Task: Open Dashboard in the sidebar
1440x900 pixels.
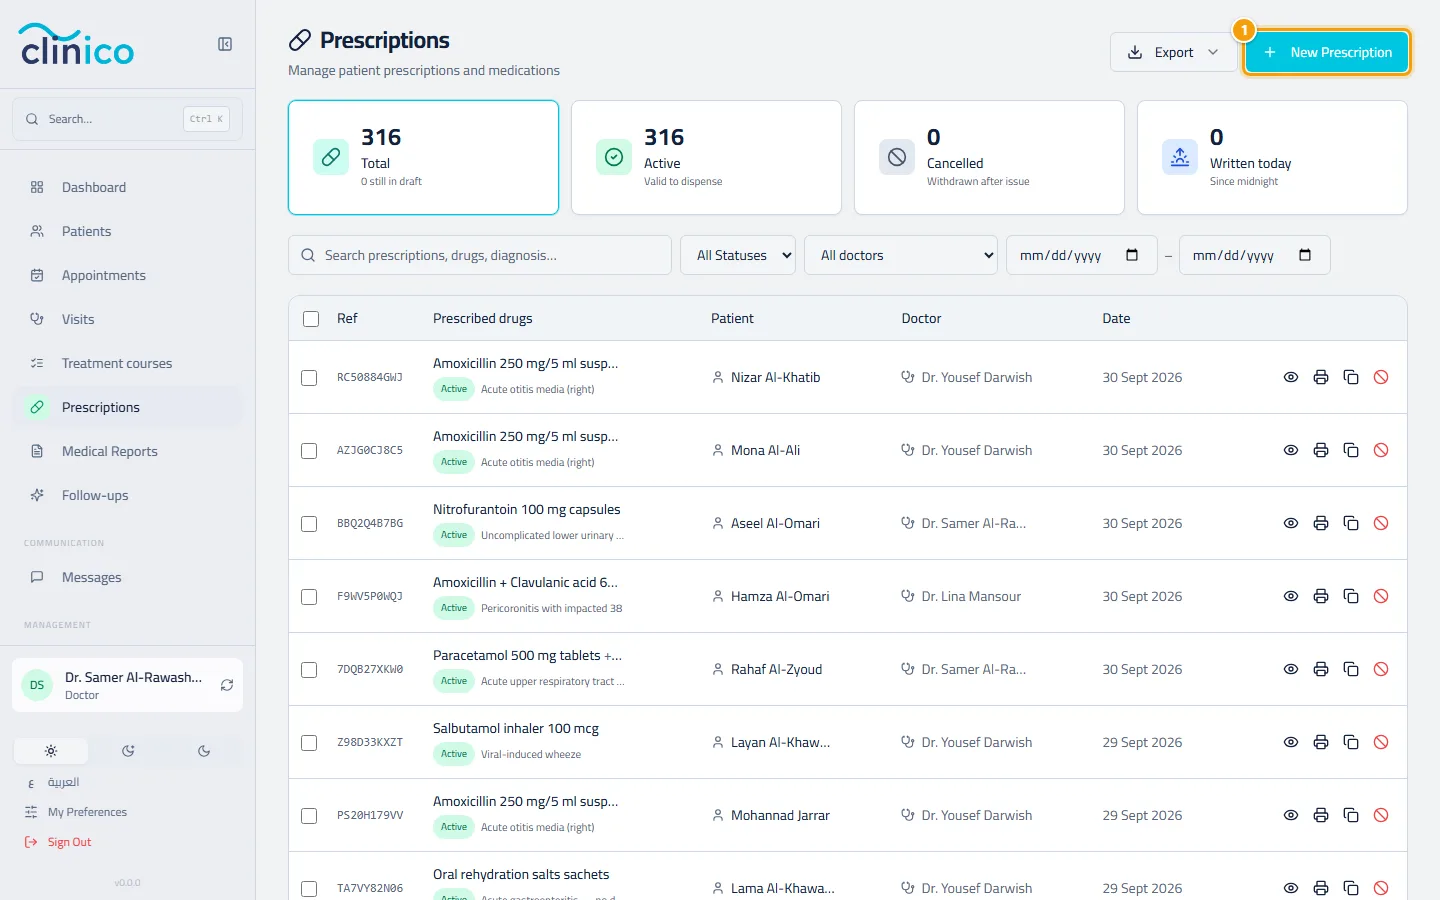Action: tap(128, 187)
